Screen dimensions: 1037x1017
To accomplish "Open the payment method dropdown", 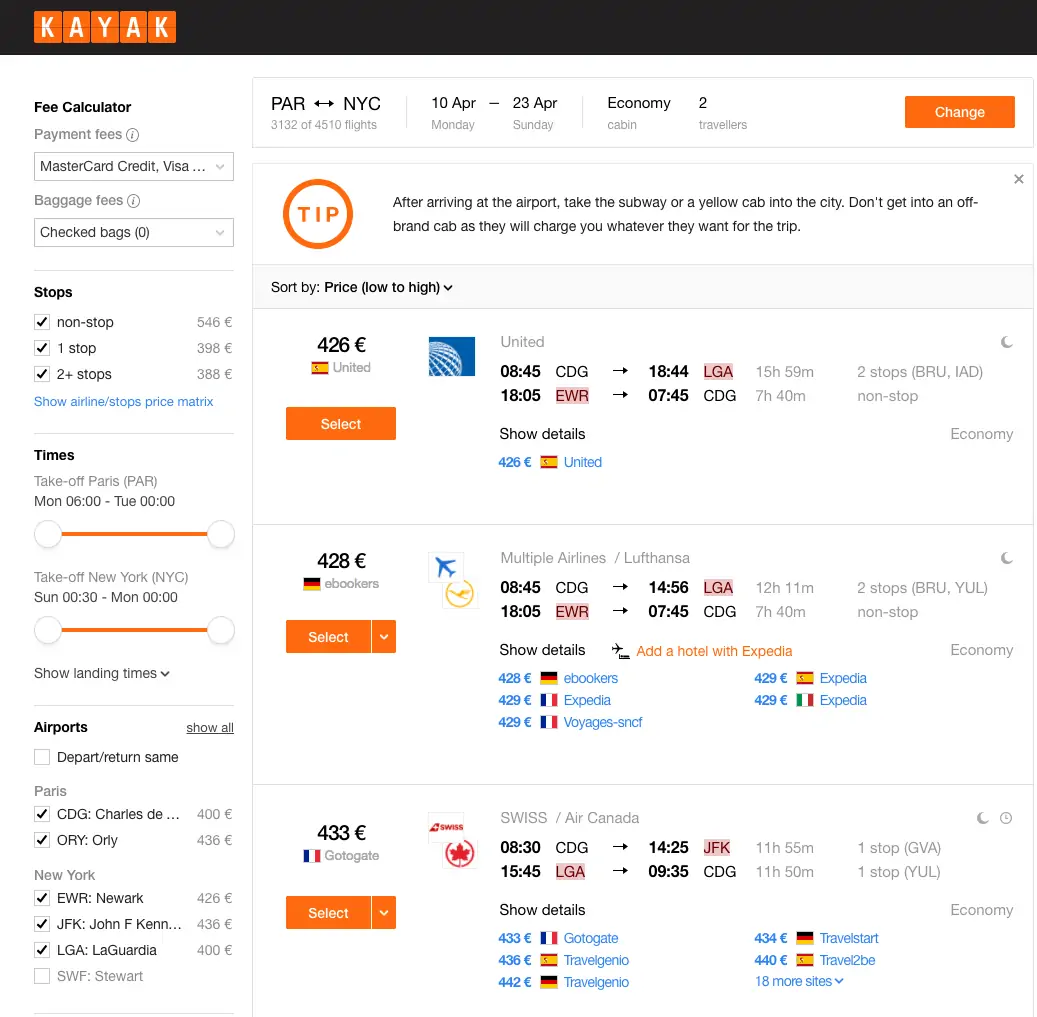I will coord(133,167).
